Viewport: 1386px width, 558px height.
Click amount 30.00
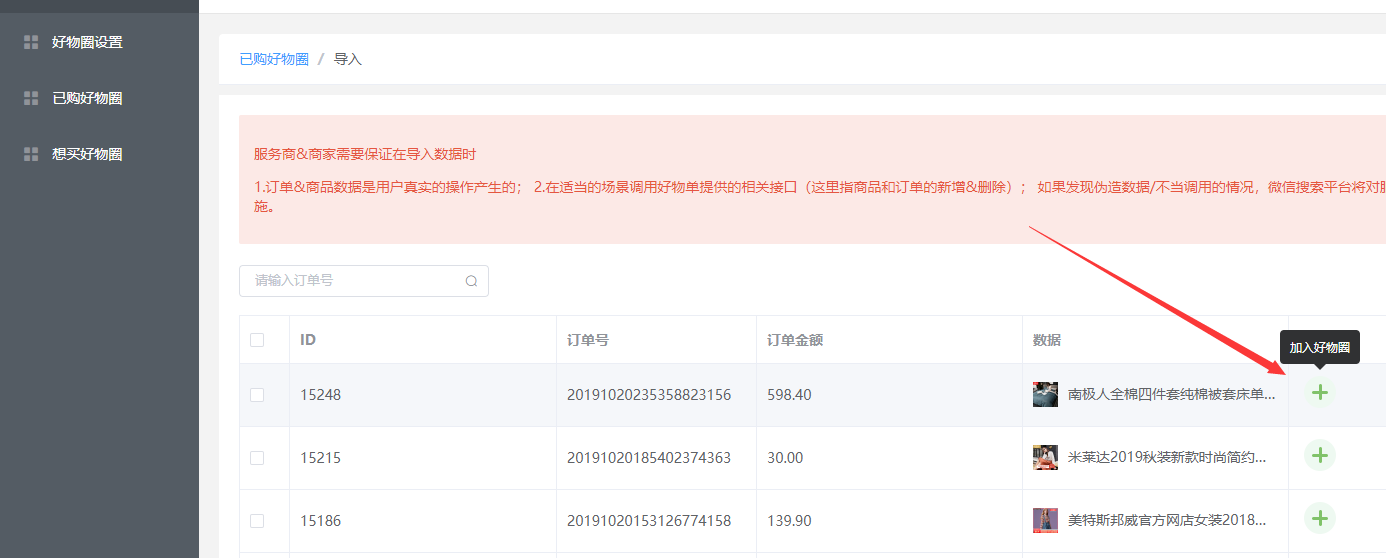point(785,458)
